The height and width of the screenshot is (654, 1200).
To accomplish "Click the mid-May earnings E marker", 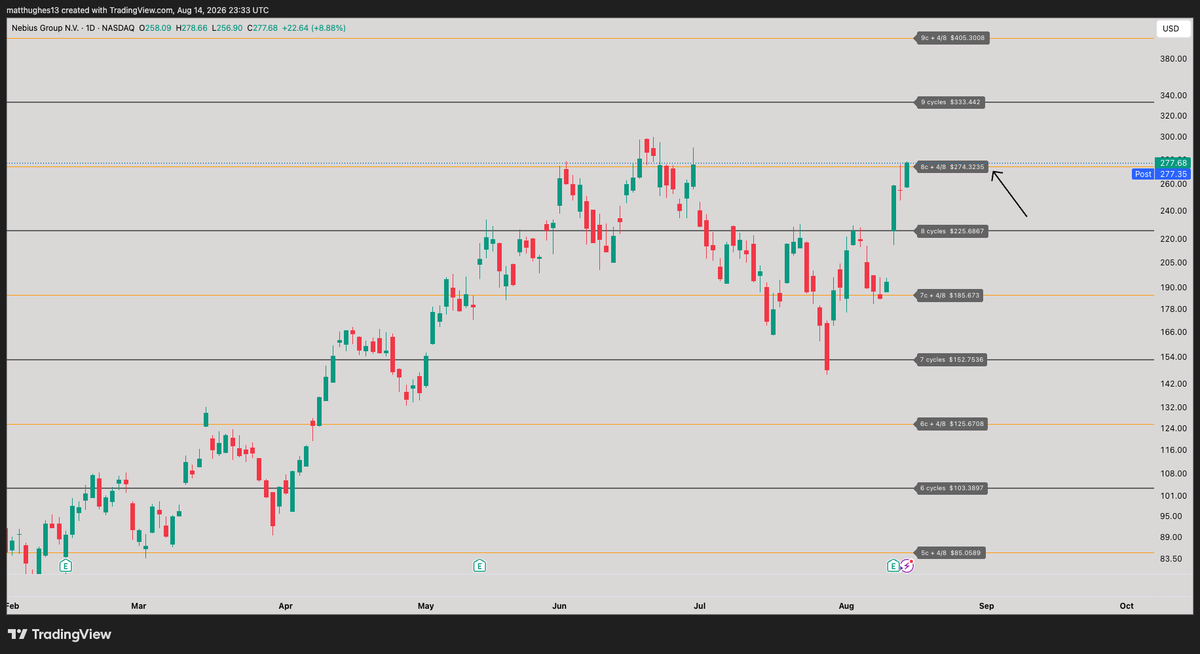I will click(x=480, y=566).
